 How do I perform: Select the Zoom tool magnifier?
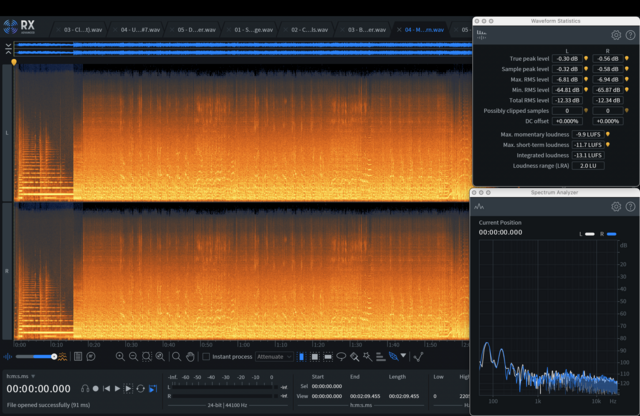pyautogui.click(x=176, y=356)
